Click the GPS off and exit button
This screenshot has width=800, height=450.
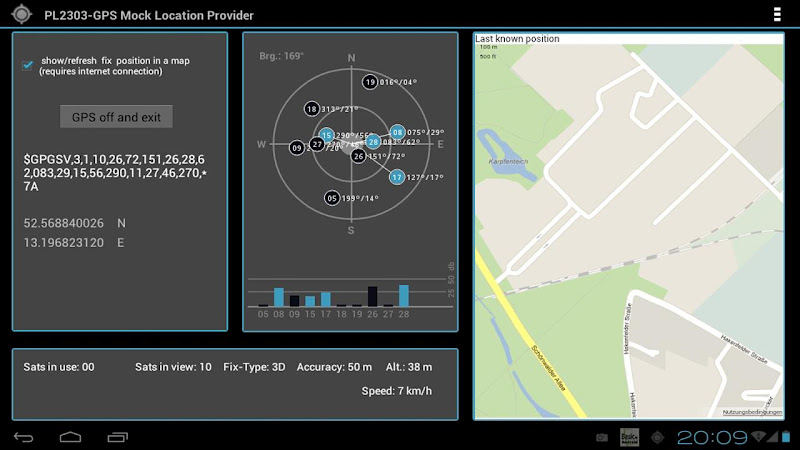116,117
